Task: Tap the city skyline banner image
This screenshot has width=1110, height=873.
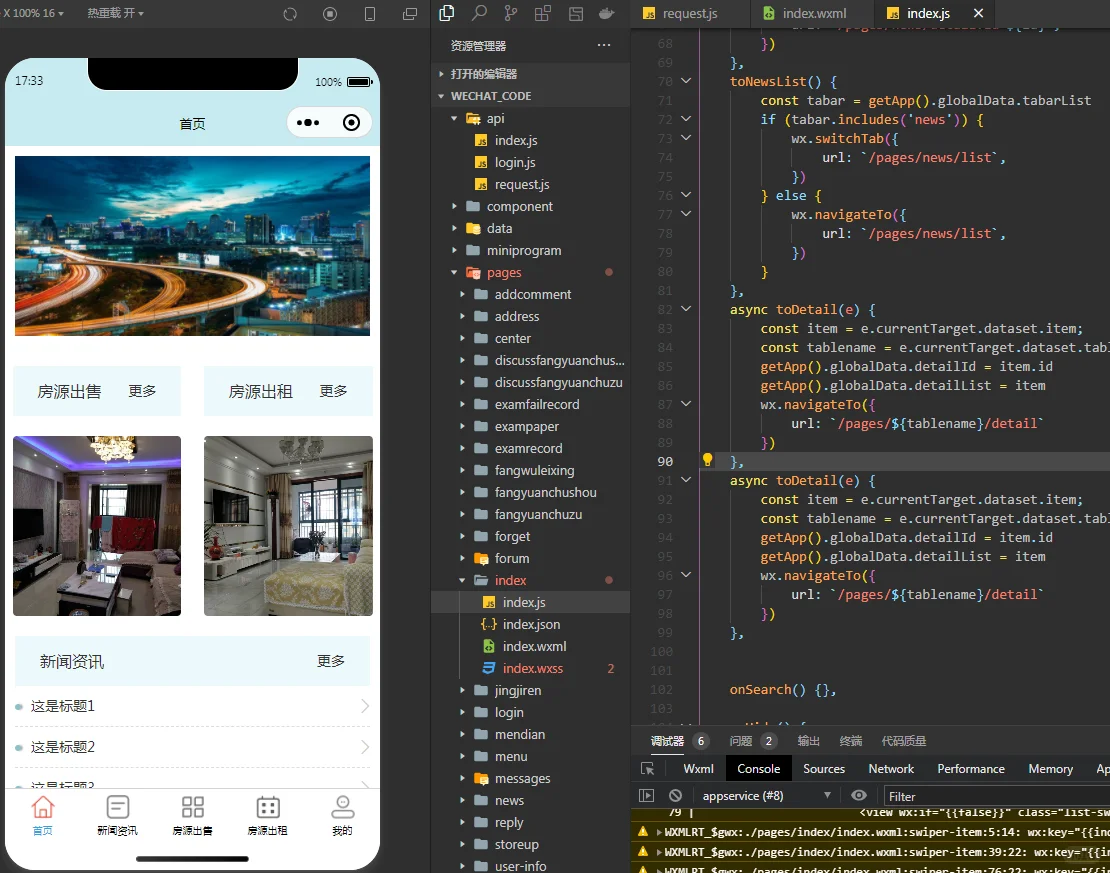Action: click(x=193, y=246)
